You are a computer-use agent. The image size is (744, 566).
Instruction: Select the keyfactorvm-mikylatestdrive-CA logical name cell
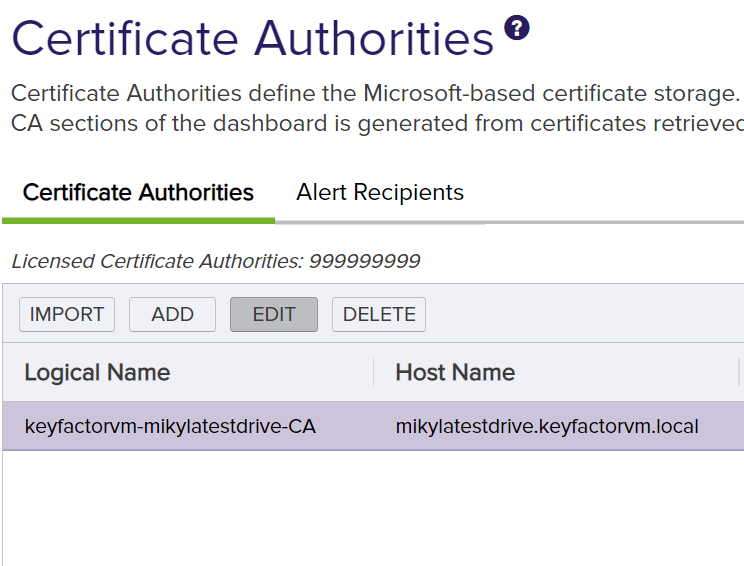pyautogui.click(x=170, y=427)
